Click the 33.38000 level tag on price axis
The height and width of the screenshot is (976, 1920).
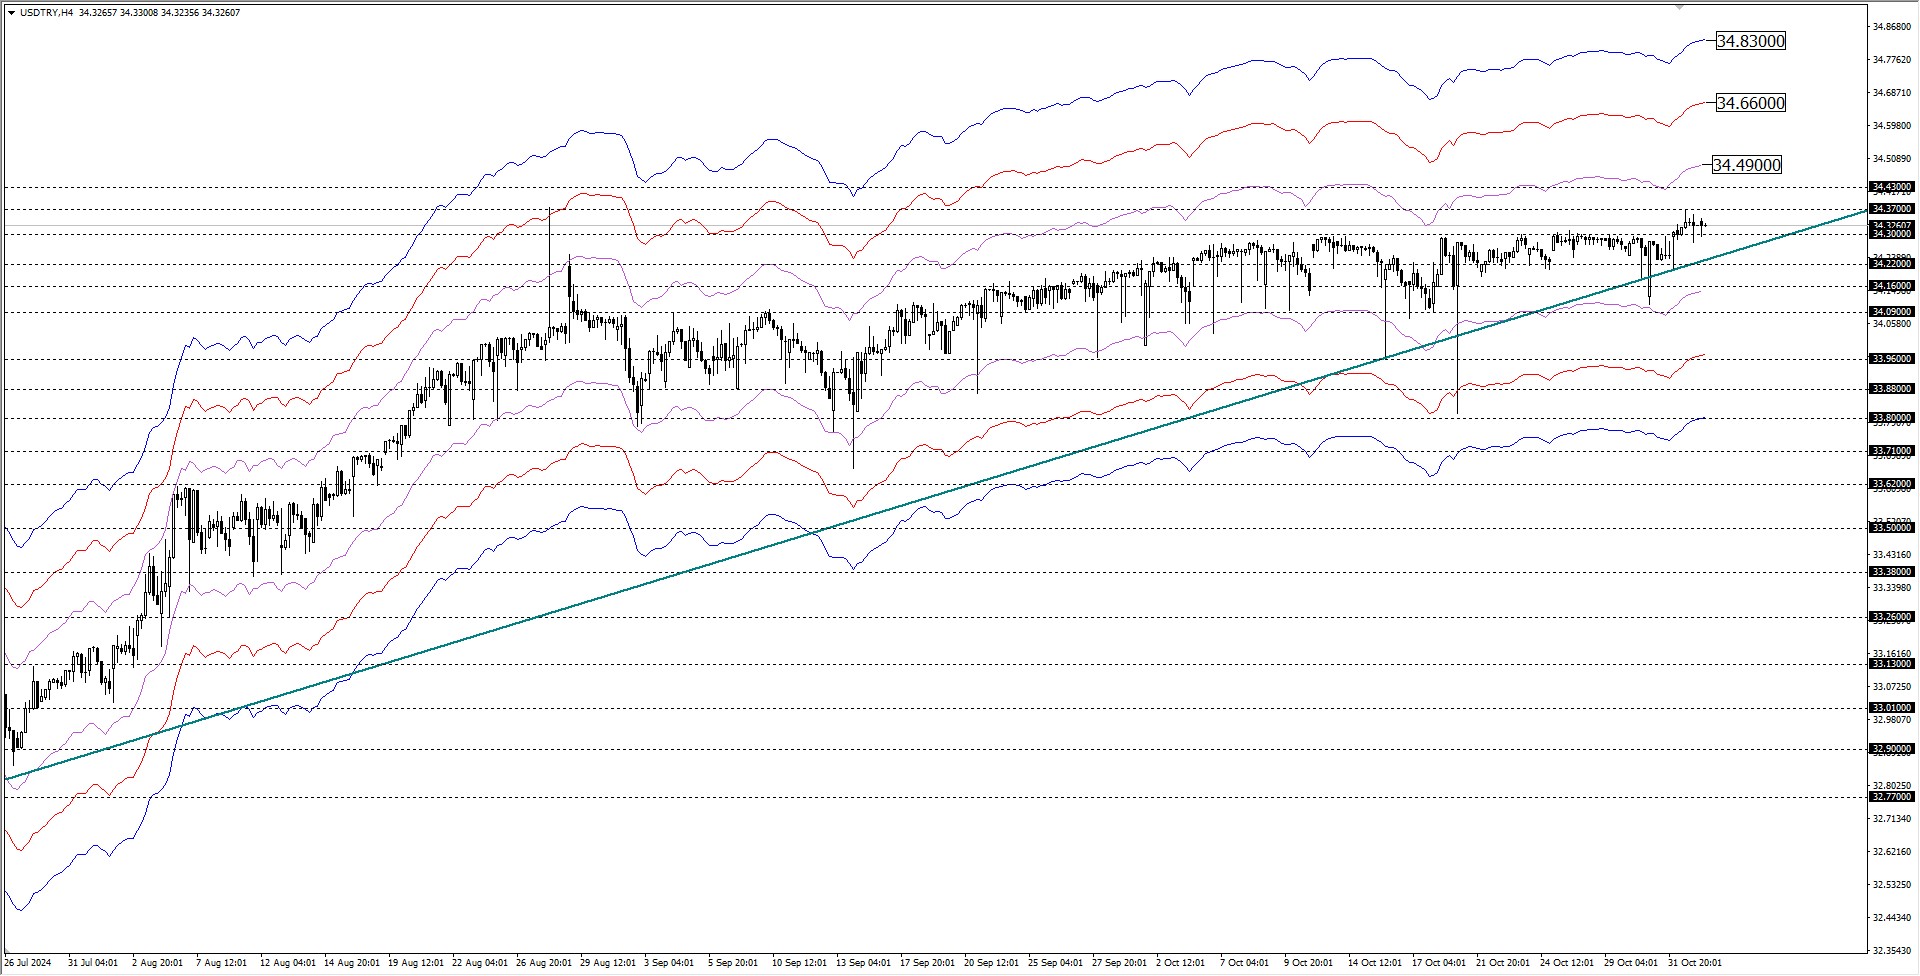click(x=1892, y=572)
